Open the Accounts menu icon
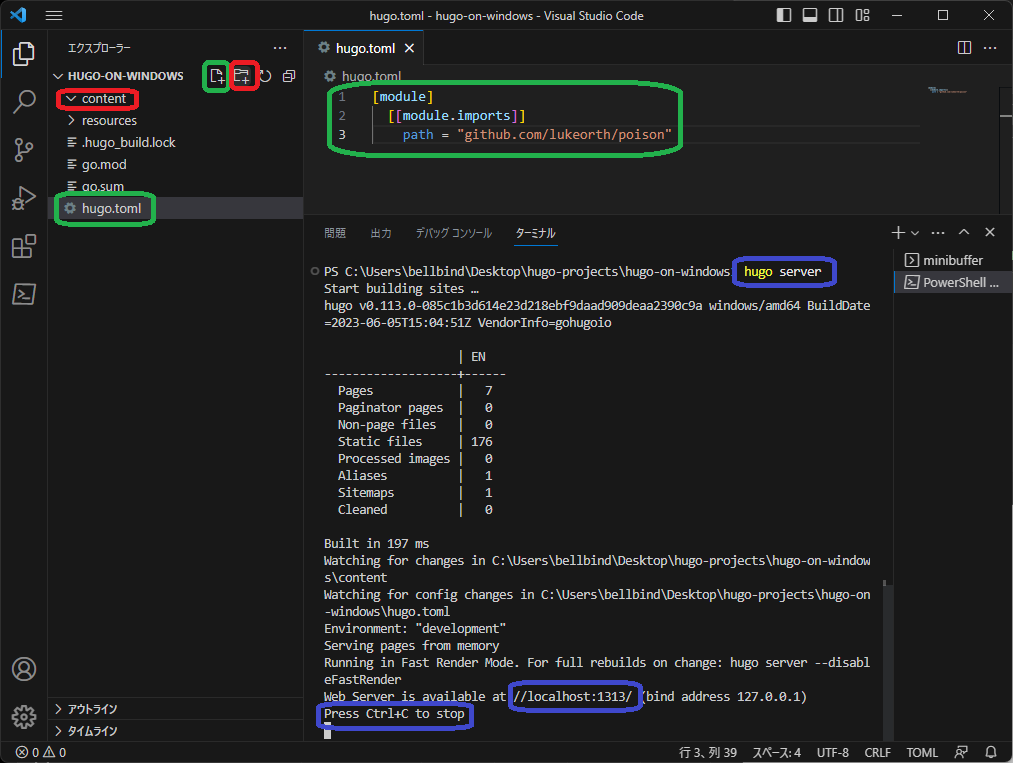 (x=23, y=669)
